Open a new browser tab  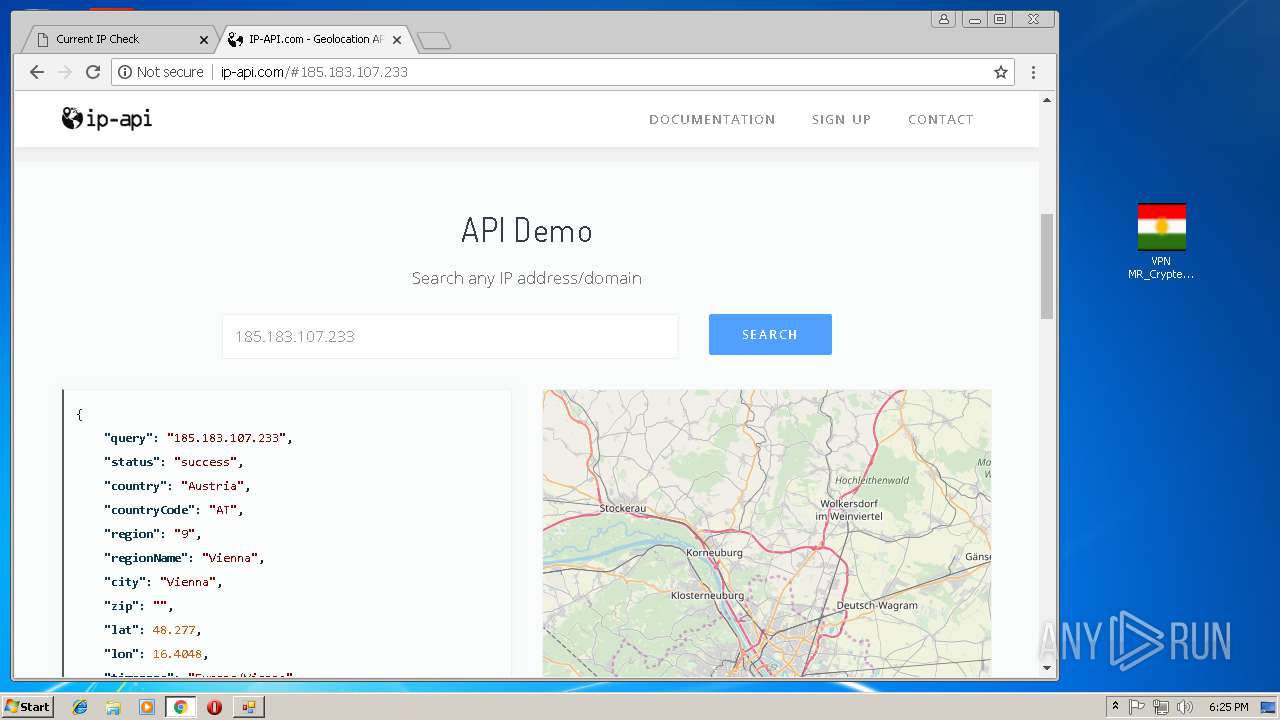(x=433, y=40)
